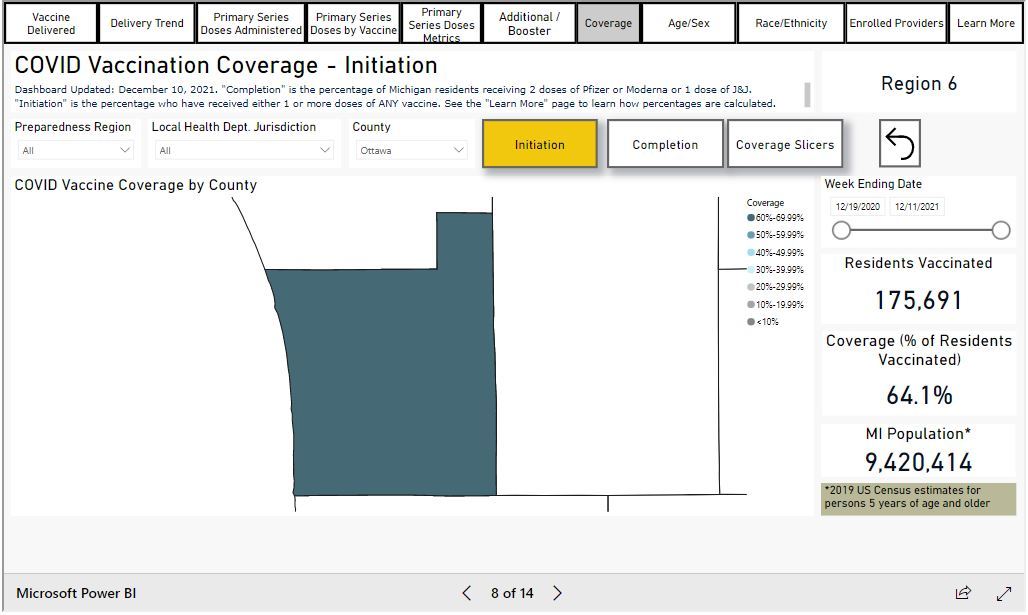
Task: Click the share icon in footer
Action: (963, 593)
